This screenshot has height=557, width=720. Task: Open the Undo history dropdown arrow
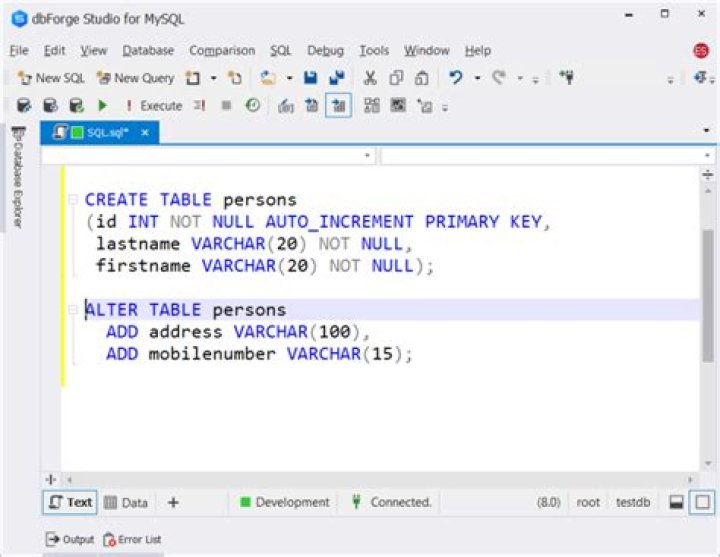(477, 78)
